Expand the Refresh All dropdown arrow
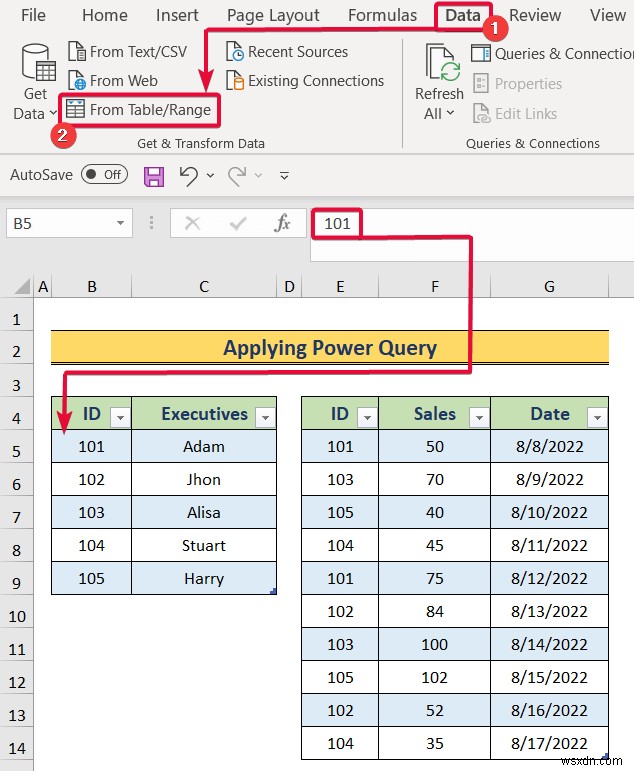This screenshot has width=634, height=771. [x=451, y=114]
